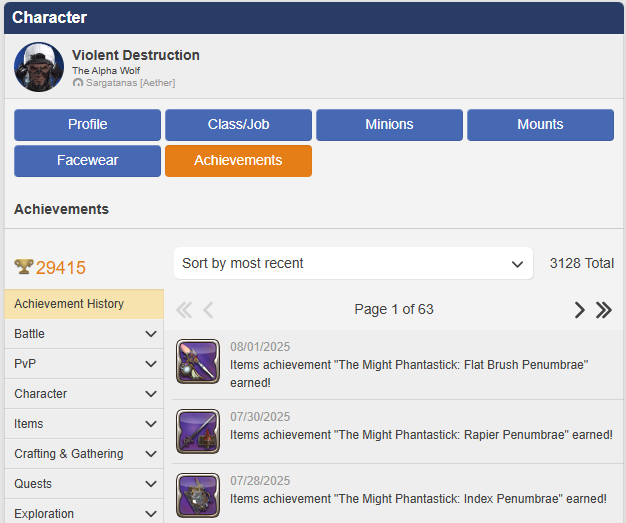626x523 pixels.
Task: Click The Alpha Wolf title text
Action: [x=106, y=71]
